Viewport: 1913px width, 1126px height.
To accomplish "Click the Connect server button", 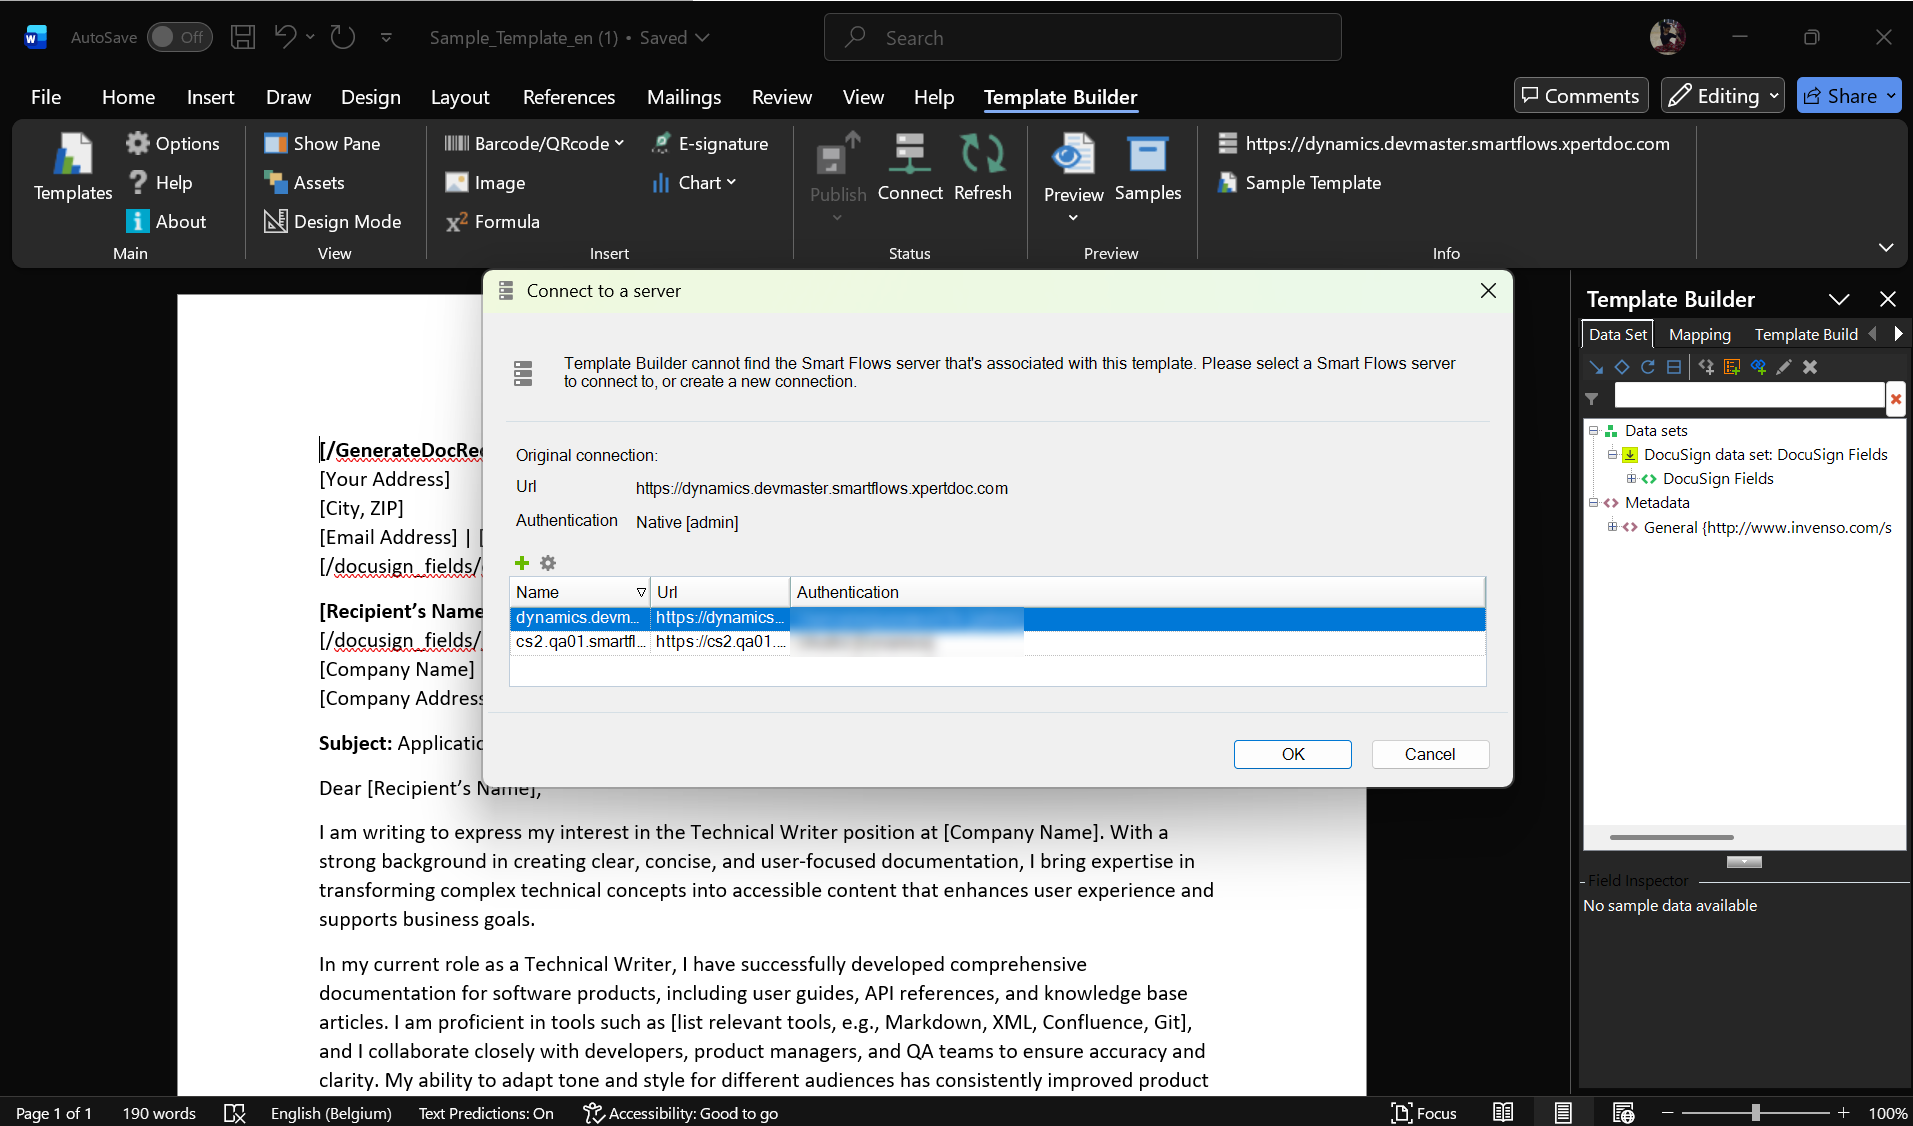I will tap(910, 167).
